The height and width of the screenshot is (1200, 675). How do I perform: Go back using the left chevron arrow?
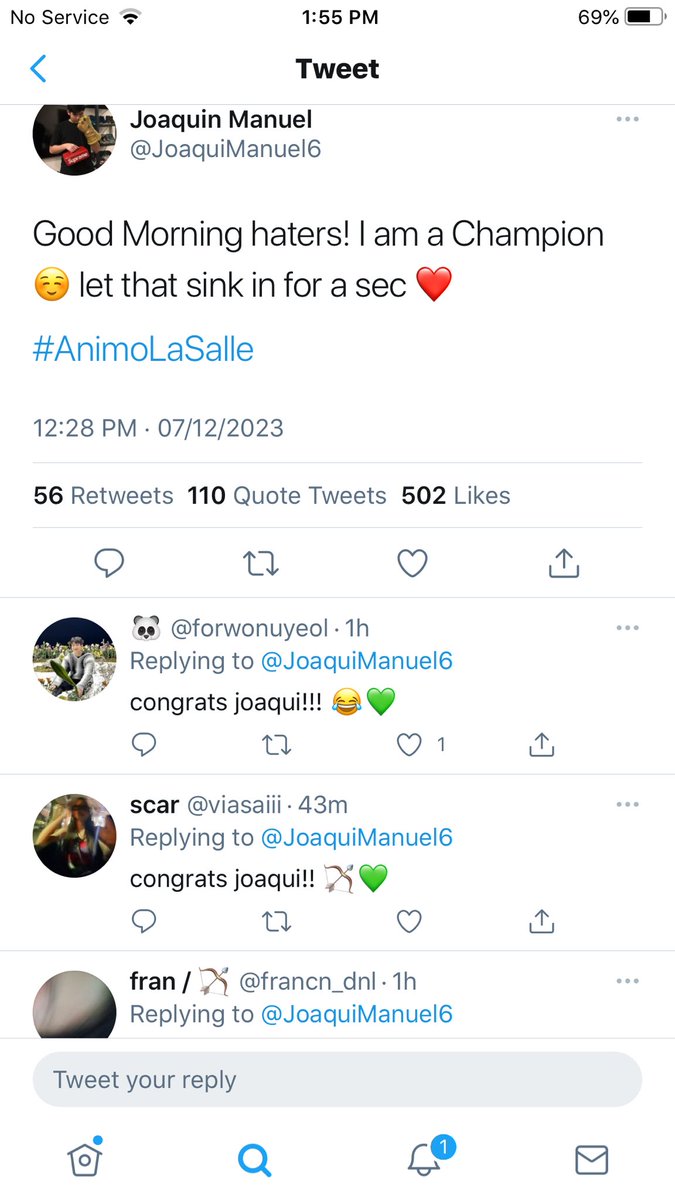38,69
